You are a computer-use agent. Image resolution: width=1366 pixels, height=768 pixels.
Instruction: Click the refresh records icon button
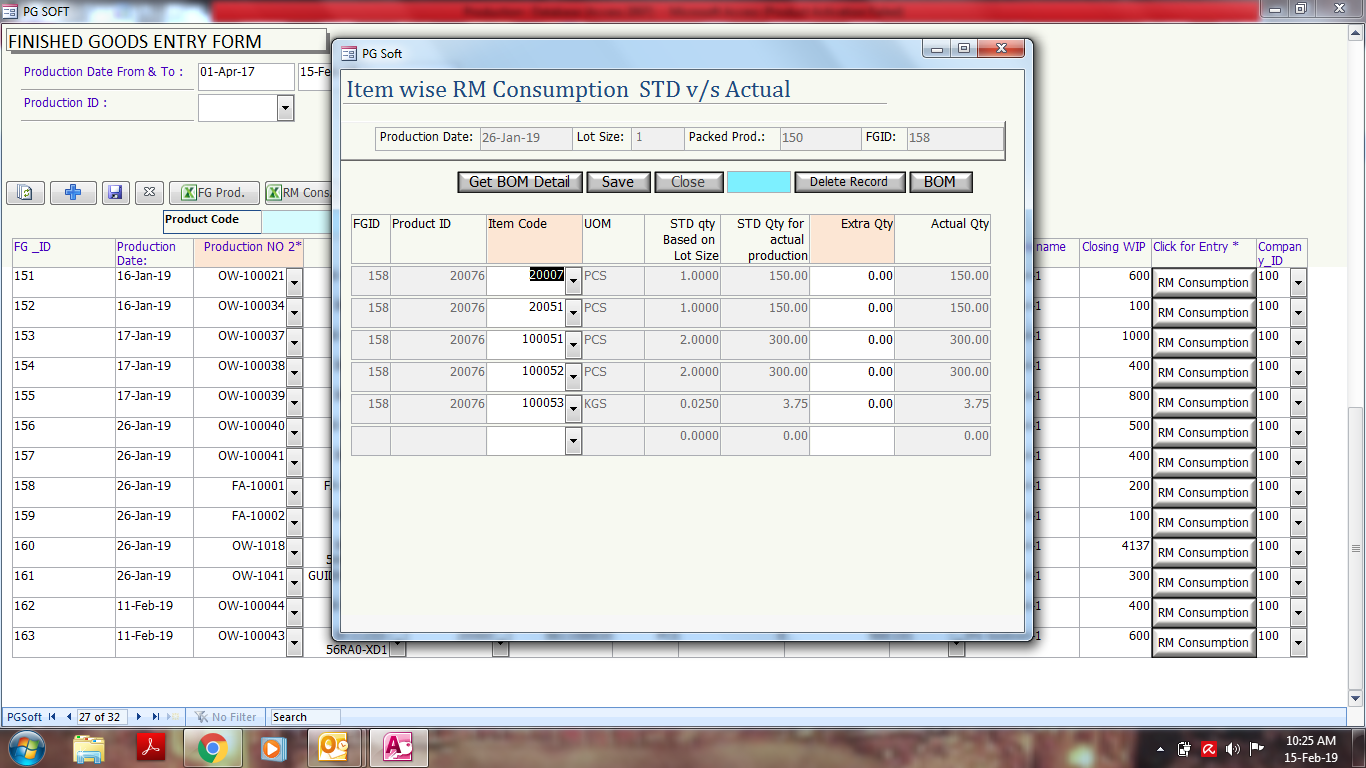click(26, 193)
